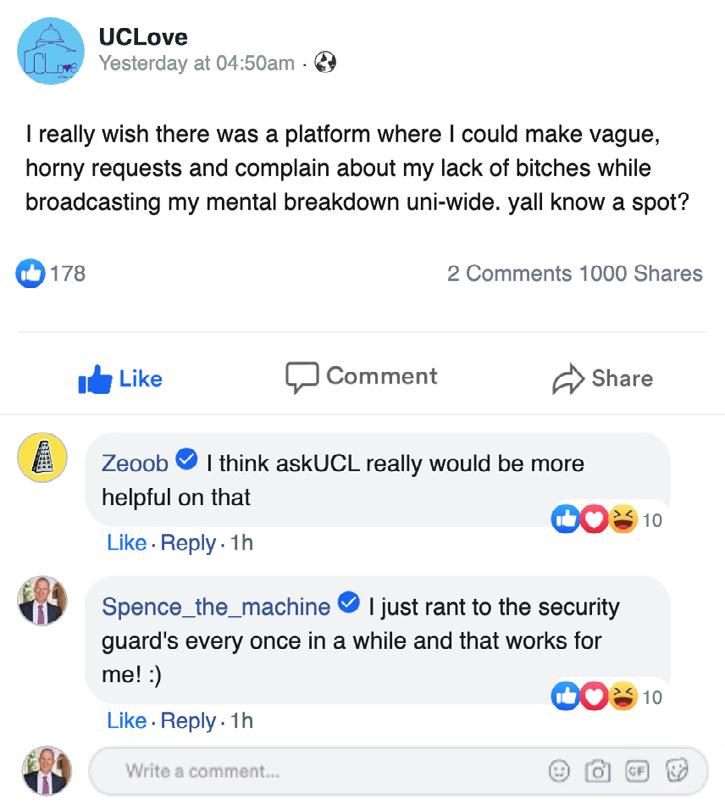Reply to Zeoob's comment
Image resolution: width=725 pixels, height=810 pixels.
188,543
